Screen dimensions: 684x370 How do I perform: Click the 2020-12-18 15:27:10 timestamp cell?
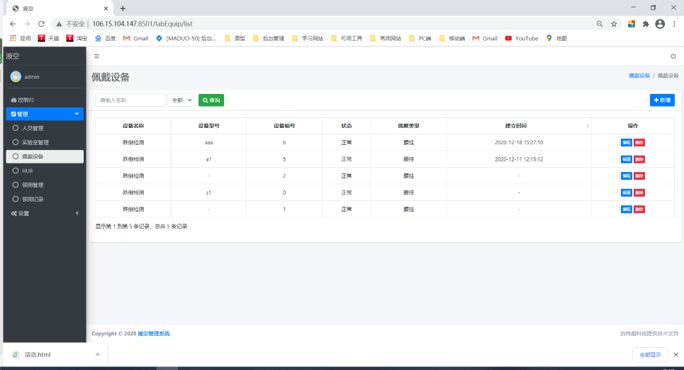[519, 143]
